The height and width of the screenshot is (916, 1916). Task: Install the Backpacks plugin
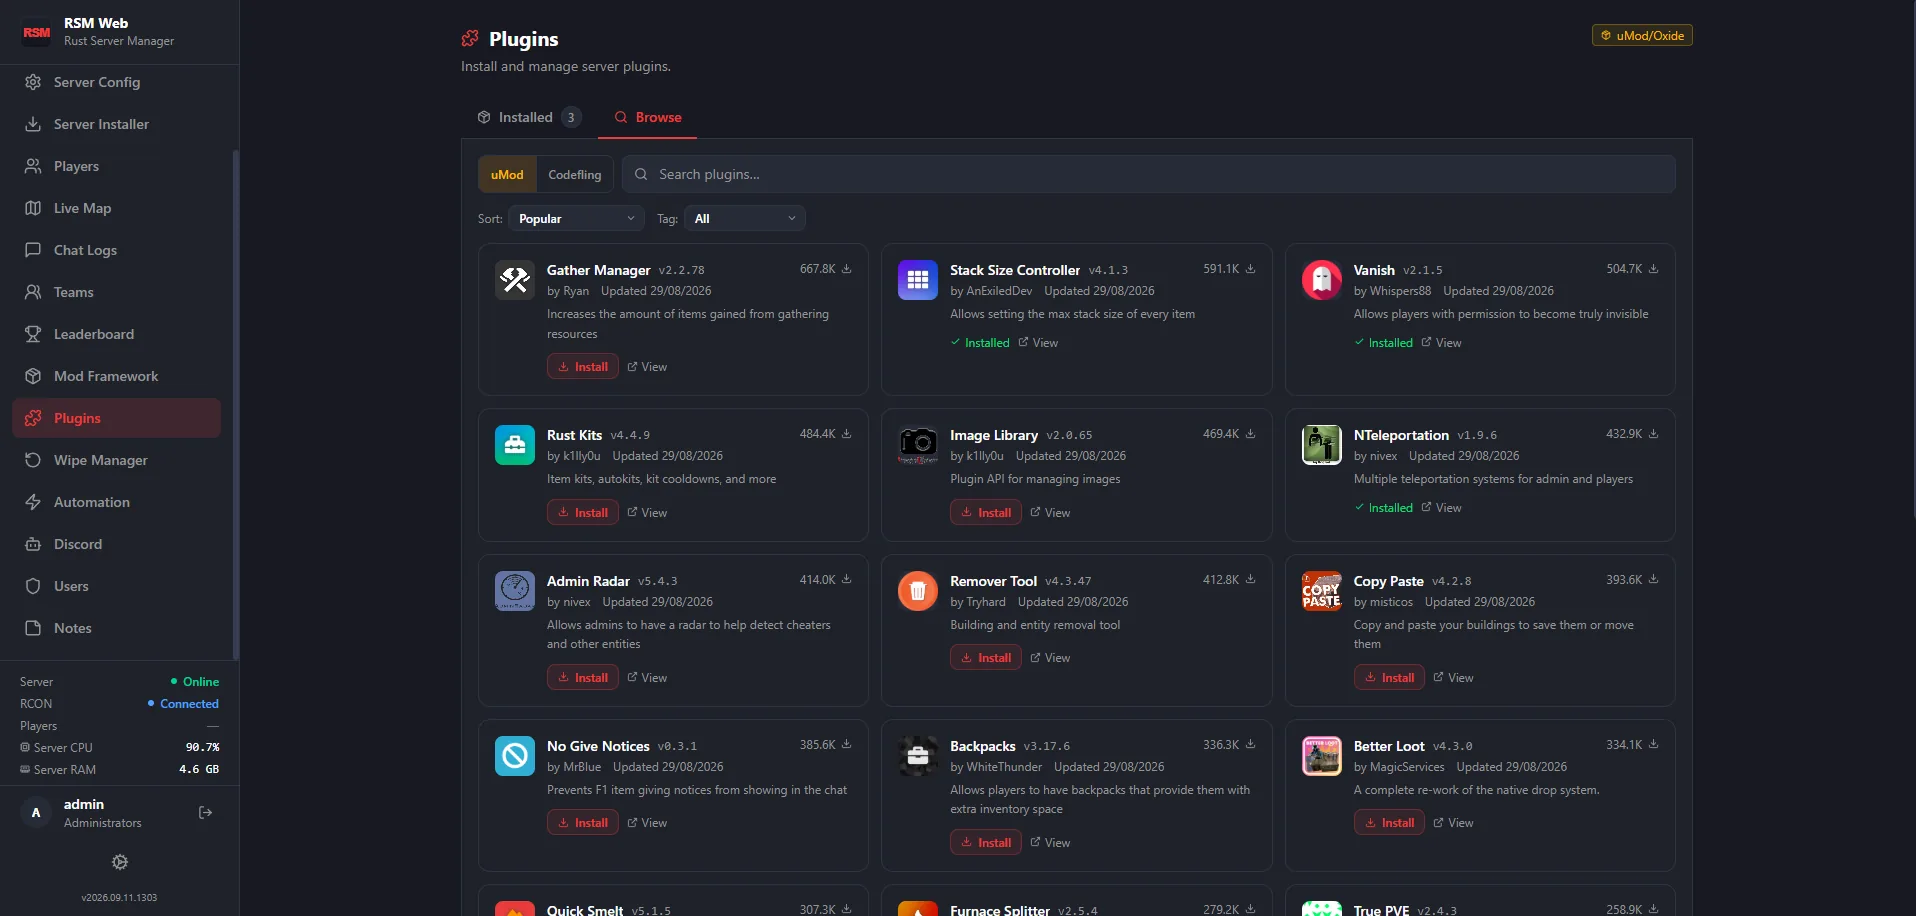click(986, 843)
